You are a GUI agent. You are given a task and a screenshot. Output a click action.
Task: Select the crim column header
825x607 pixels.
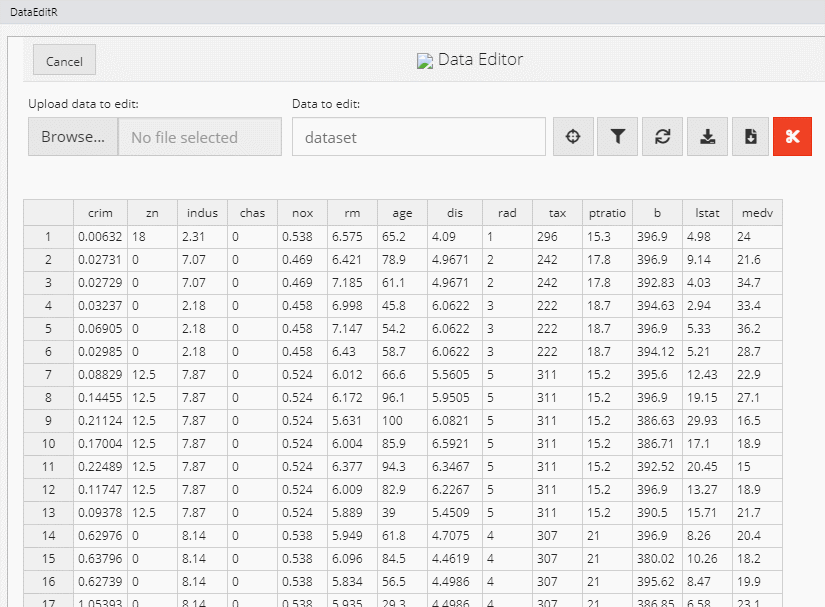tap(100, 213)
